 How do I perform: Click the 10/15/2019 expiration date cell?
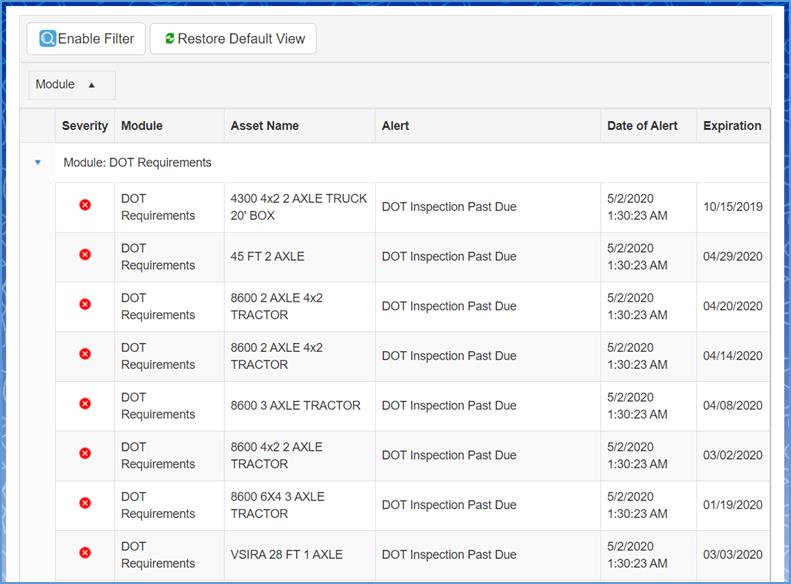coord(732,207)
